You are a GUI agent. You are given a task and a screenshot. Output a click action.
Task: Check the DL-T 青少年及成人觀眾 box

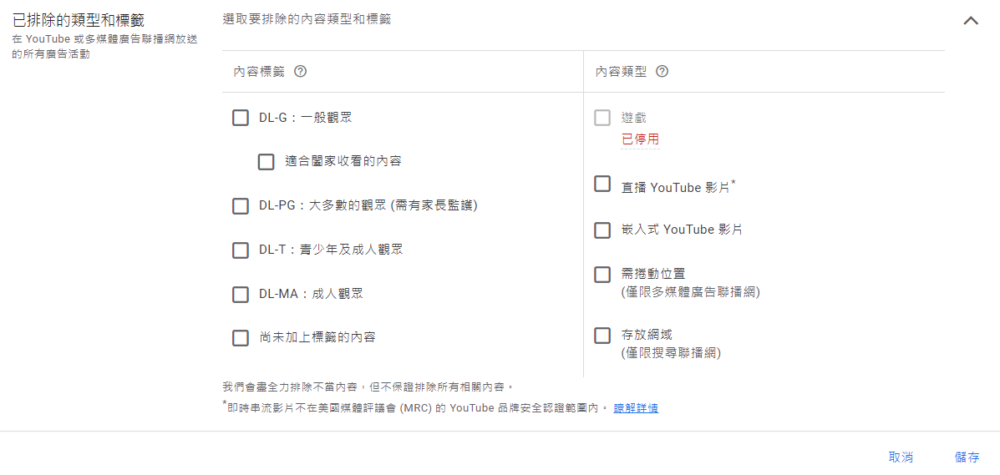click(240, 250)
